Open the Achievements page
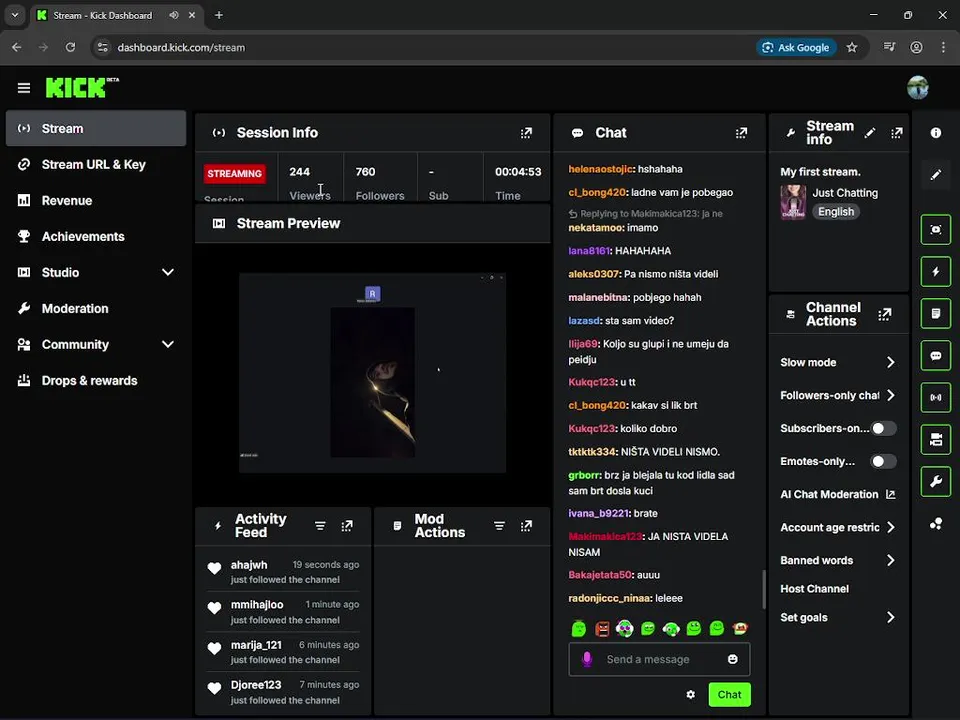 click(x=96, y=237)
